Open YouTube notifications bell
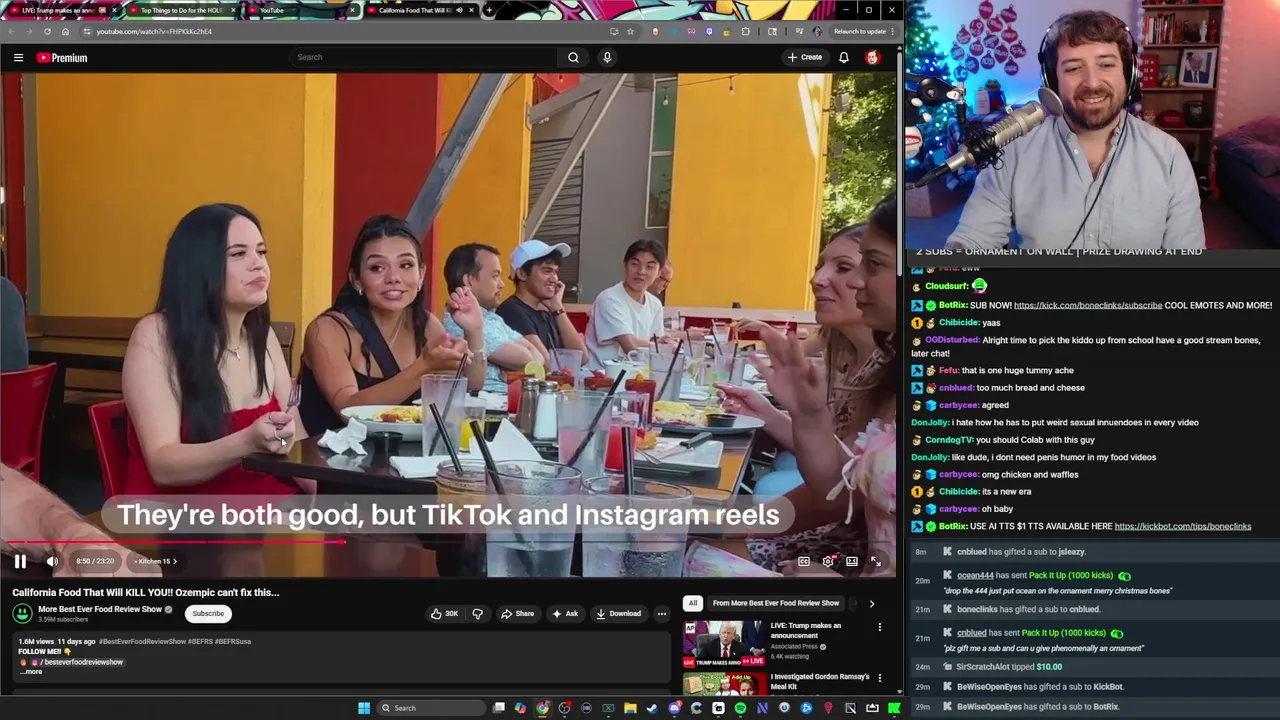1280x720 pixels. pyautogui.click(x=844, y=57)
